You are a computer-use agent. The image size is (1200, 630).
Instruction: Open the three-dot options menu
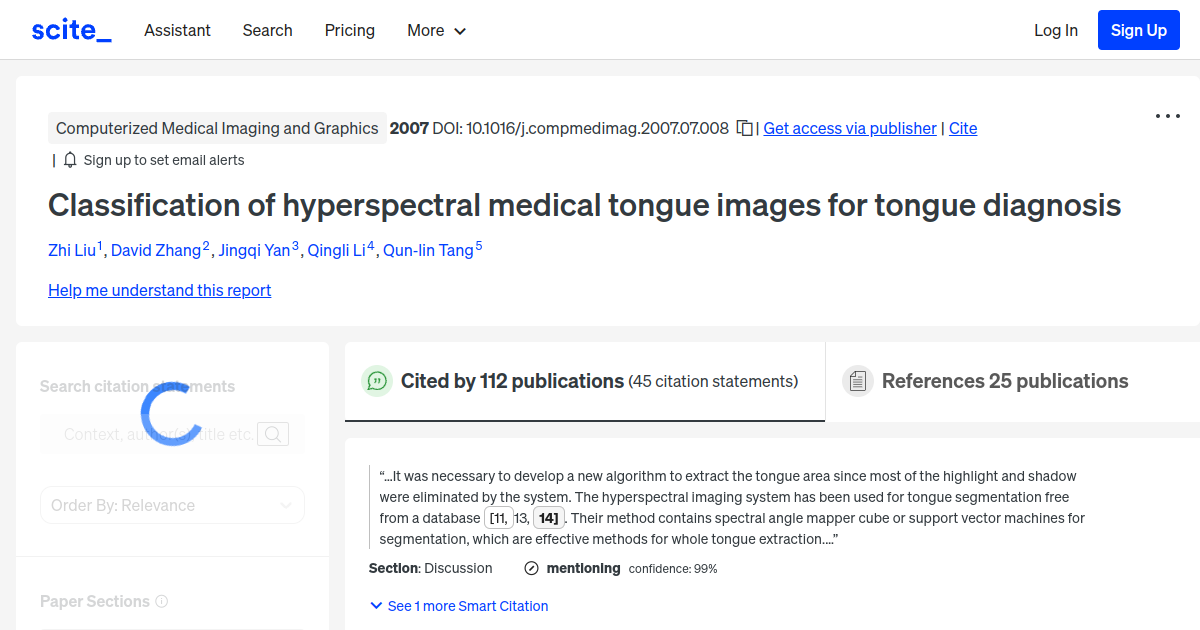[x=1167, y=116]
